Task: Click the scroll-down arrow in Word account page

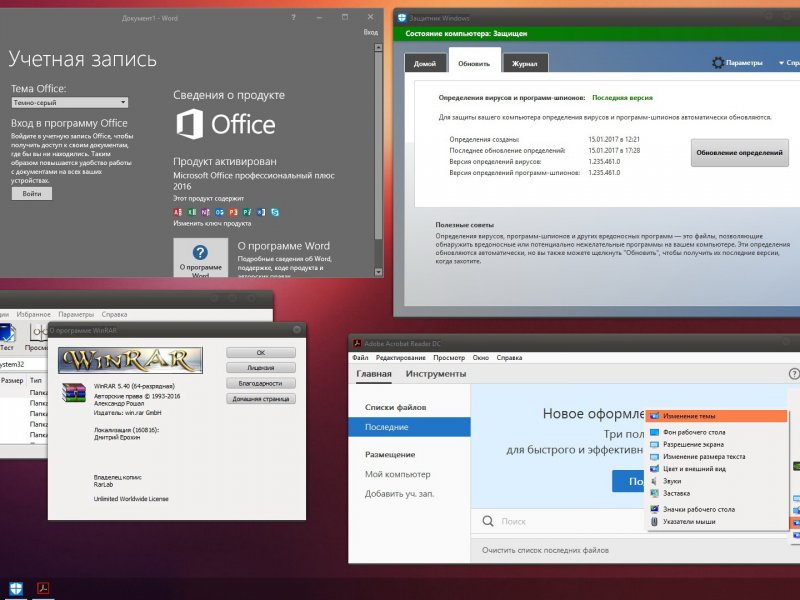Action: coord(378,272)
